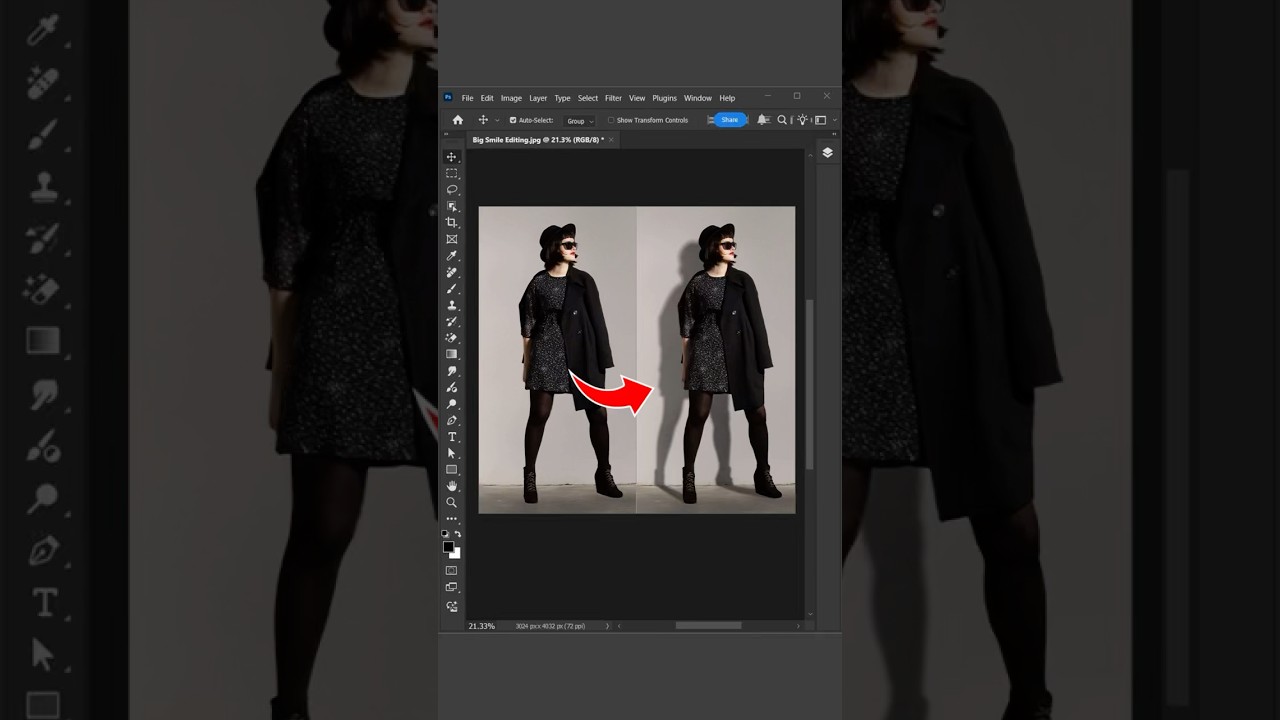Image resolution: width=1280 pixels, height=720 pixels.
Task: Click the 21.33% zoom level field
Action: 482,626
